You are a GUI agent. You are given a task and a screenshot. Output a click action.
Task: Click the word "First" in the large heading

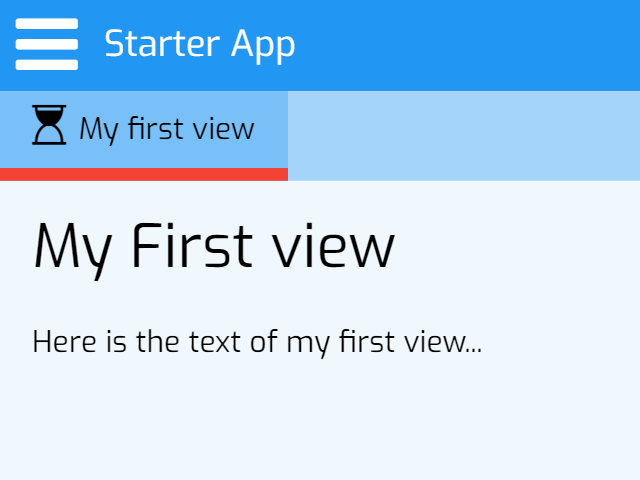point(192,245)
